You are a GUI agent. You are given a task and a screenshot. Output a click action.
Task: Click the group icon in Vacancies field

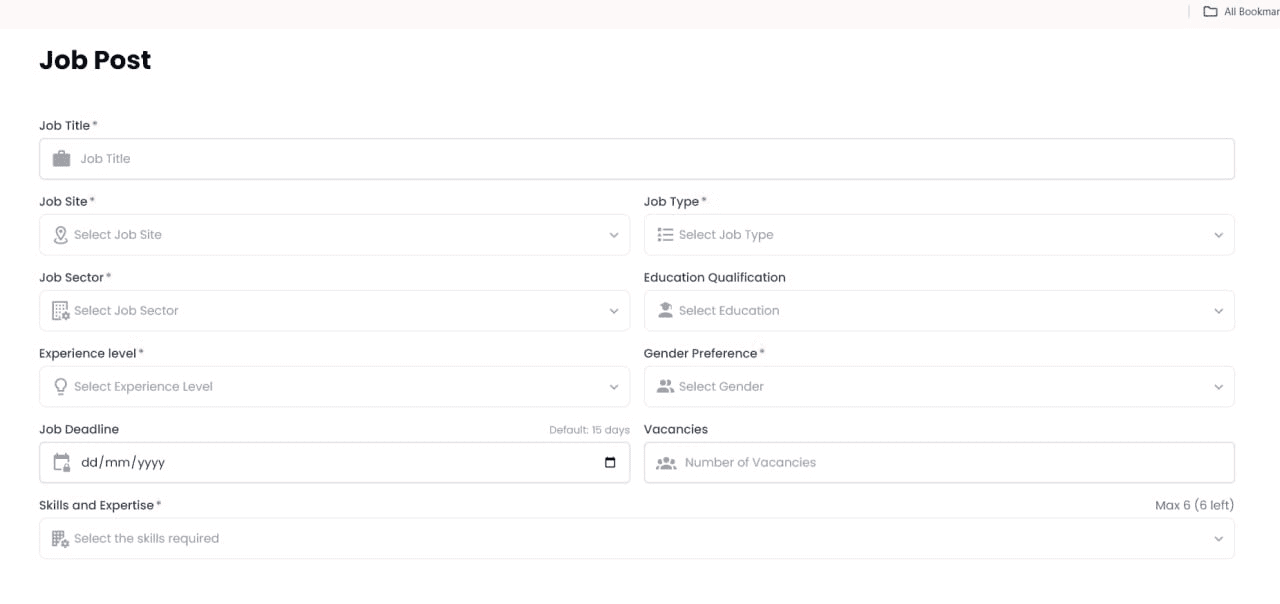click(666, 463)
